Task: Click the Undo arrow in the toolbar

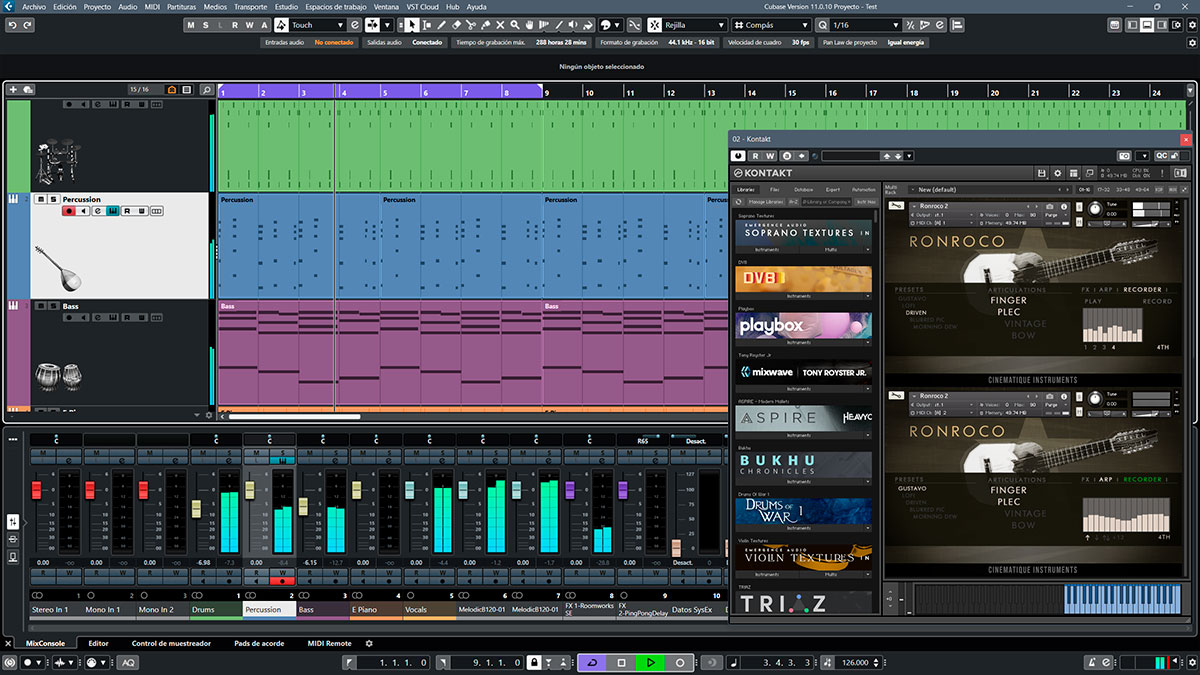Action: 11,25
